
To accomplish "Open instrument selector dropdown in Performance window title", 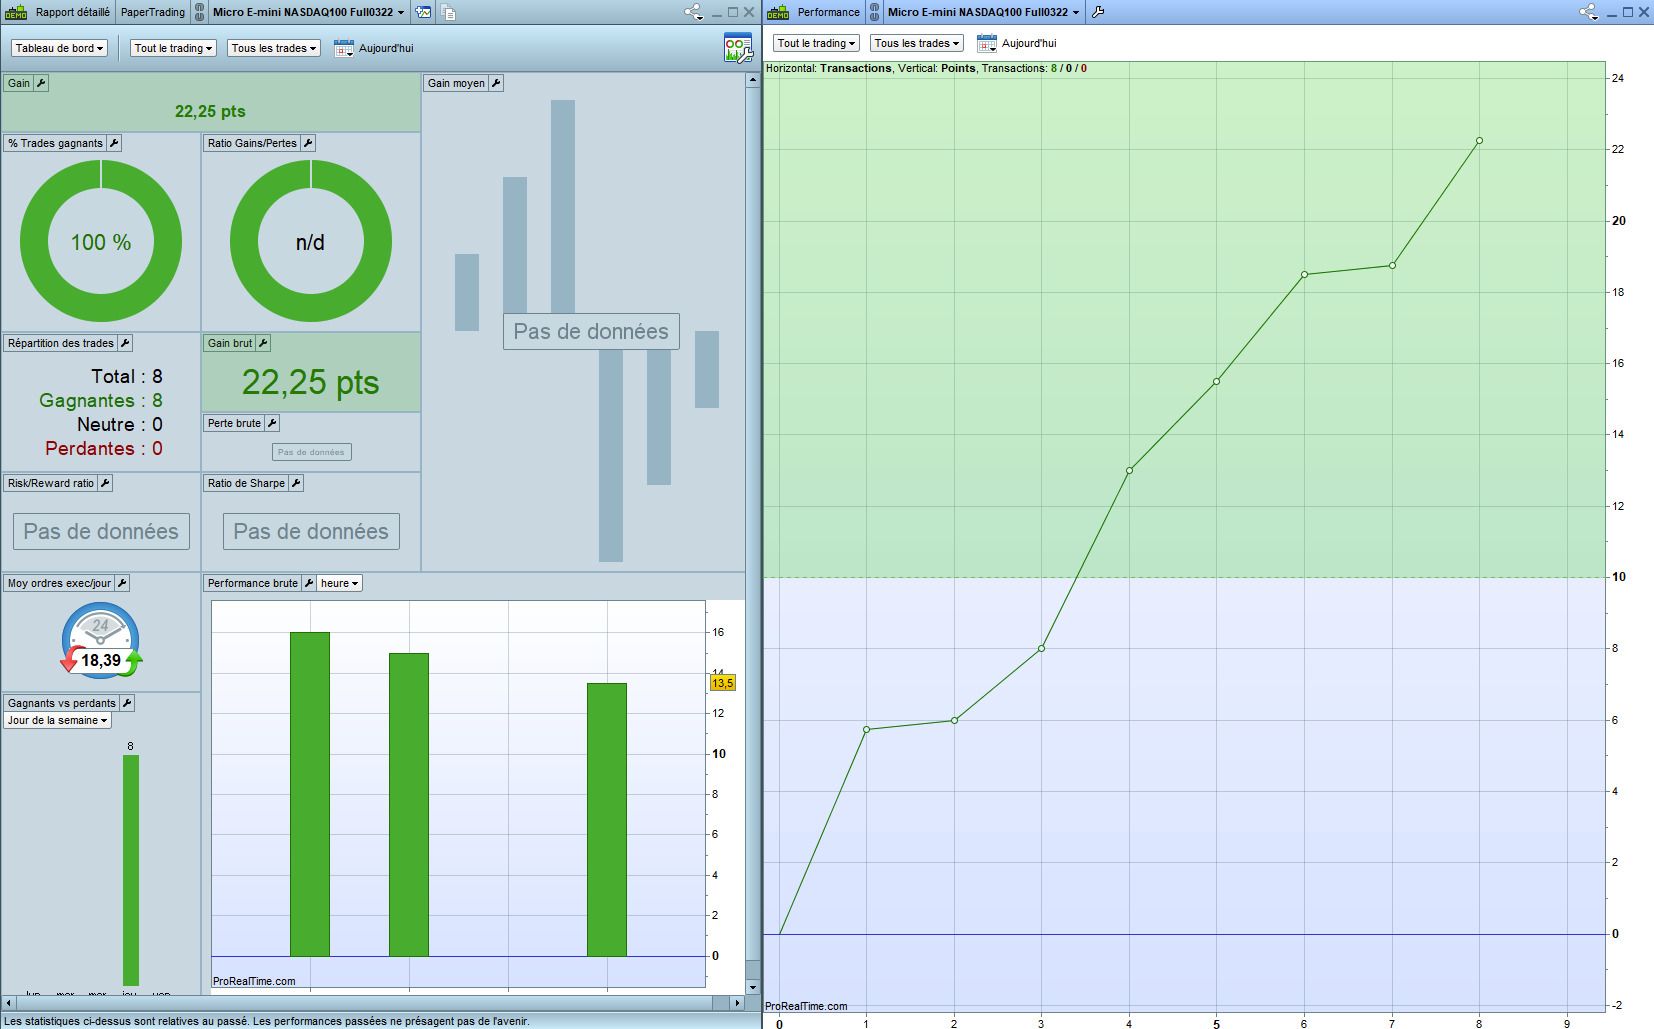I will tap(984, 12).
